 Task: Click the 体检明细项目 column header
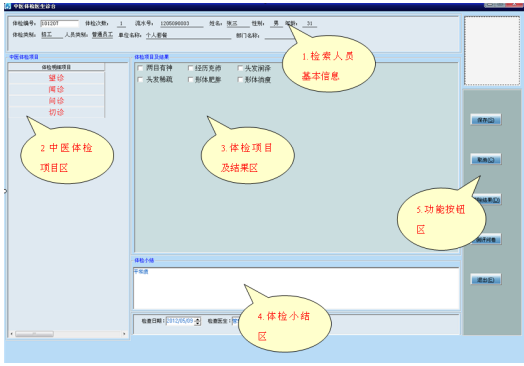[56, 67]
